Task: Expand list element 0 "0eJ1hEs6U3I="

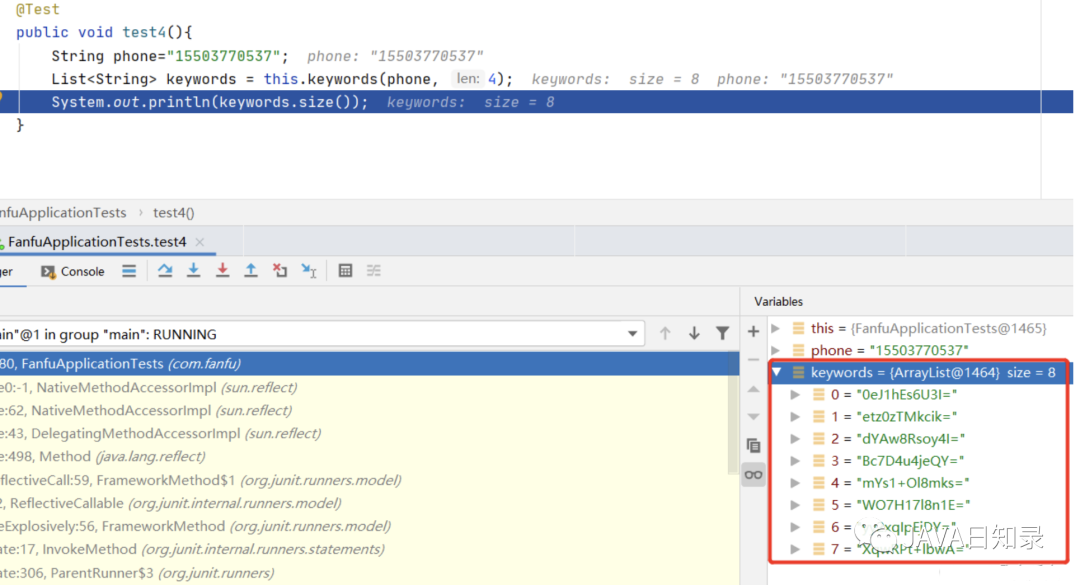Action: 795,395
